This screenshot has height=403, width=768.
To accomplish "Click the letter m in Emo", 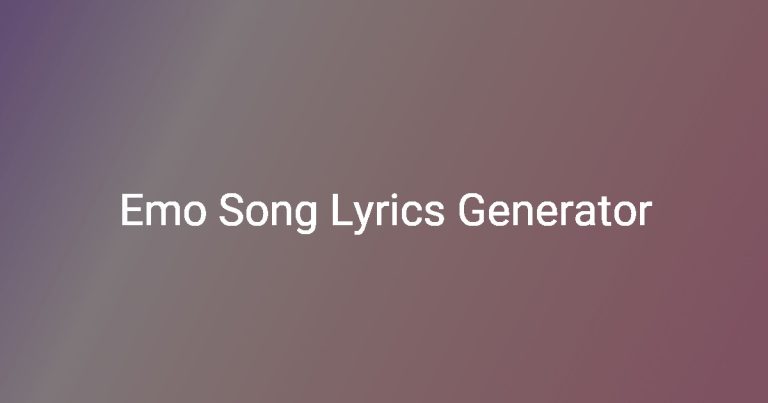I will point(163,213).
